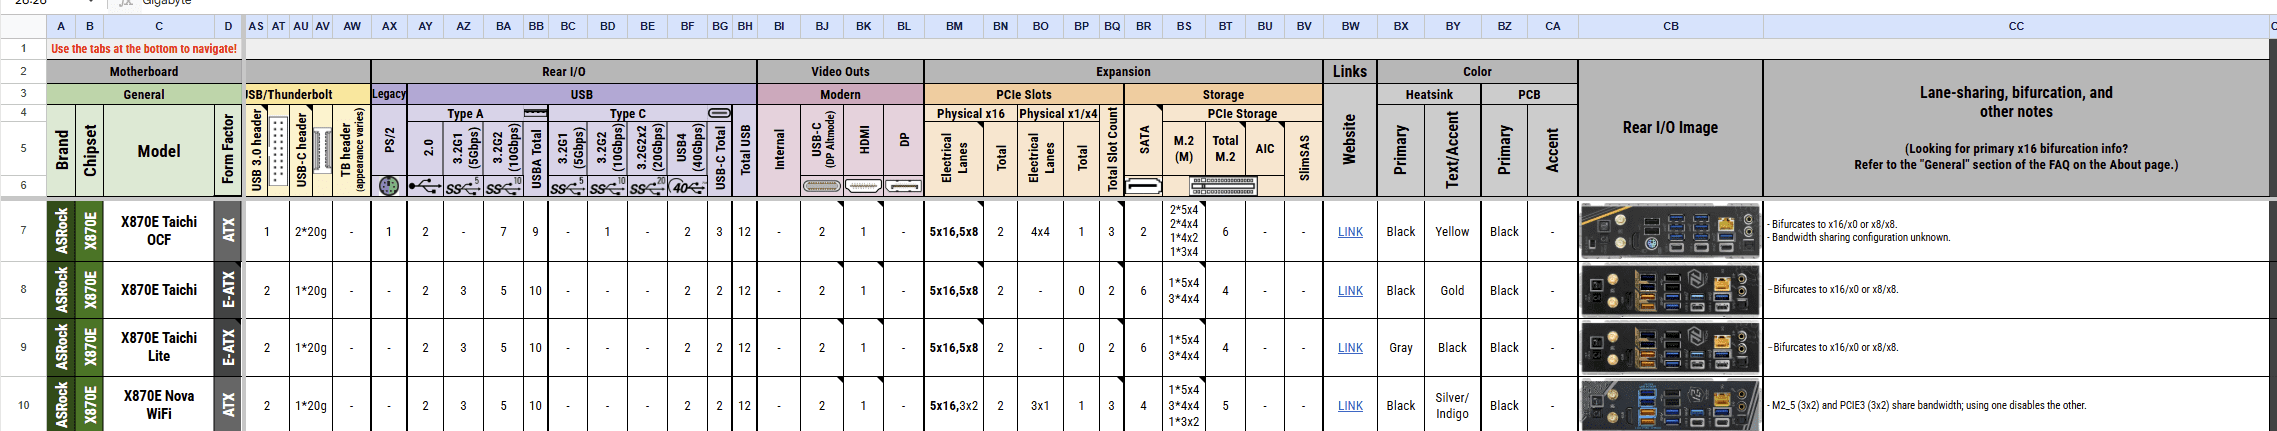This screenshot has width=2277, height=431.
Task: Select row header 7
Action: 23,231
